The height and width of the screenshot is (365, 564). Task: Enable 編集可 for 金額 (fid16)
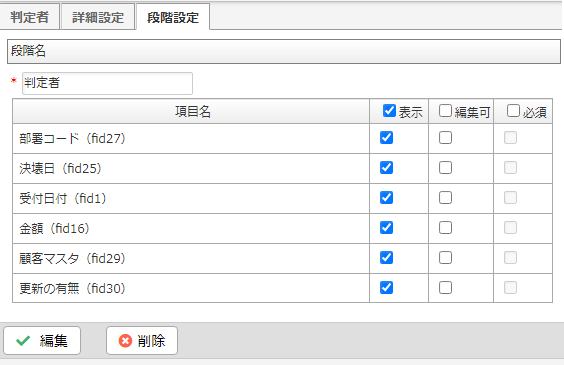[445, 228]
